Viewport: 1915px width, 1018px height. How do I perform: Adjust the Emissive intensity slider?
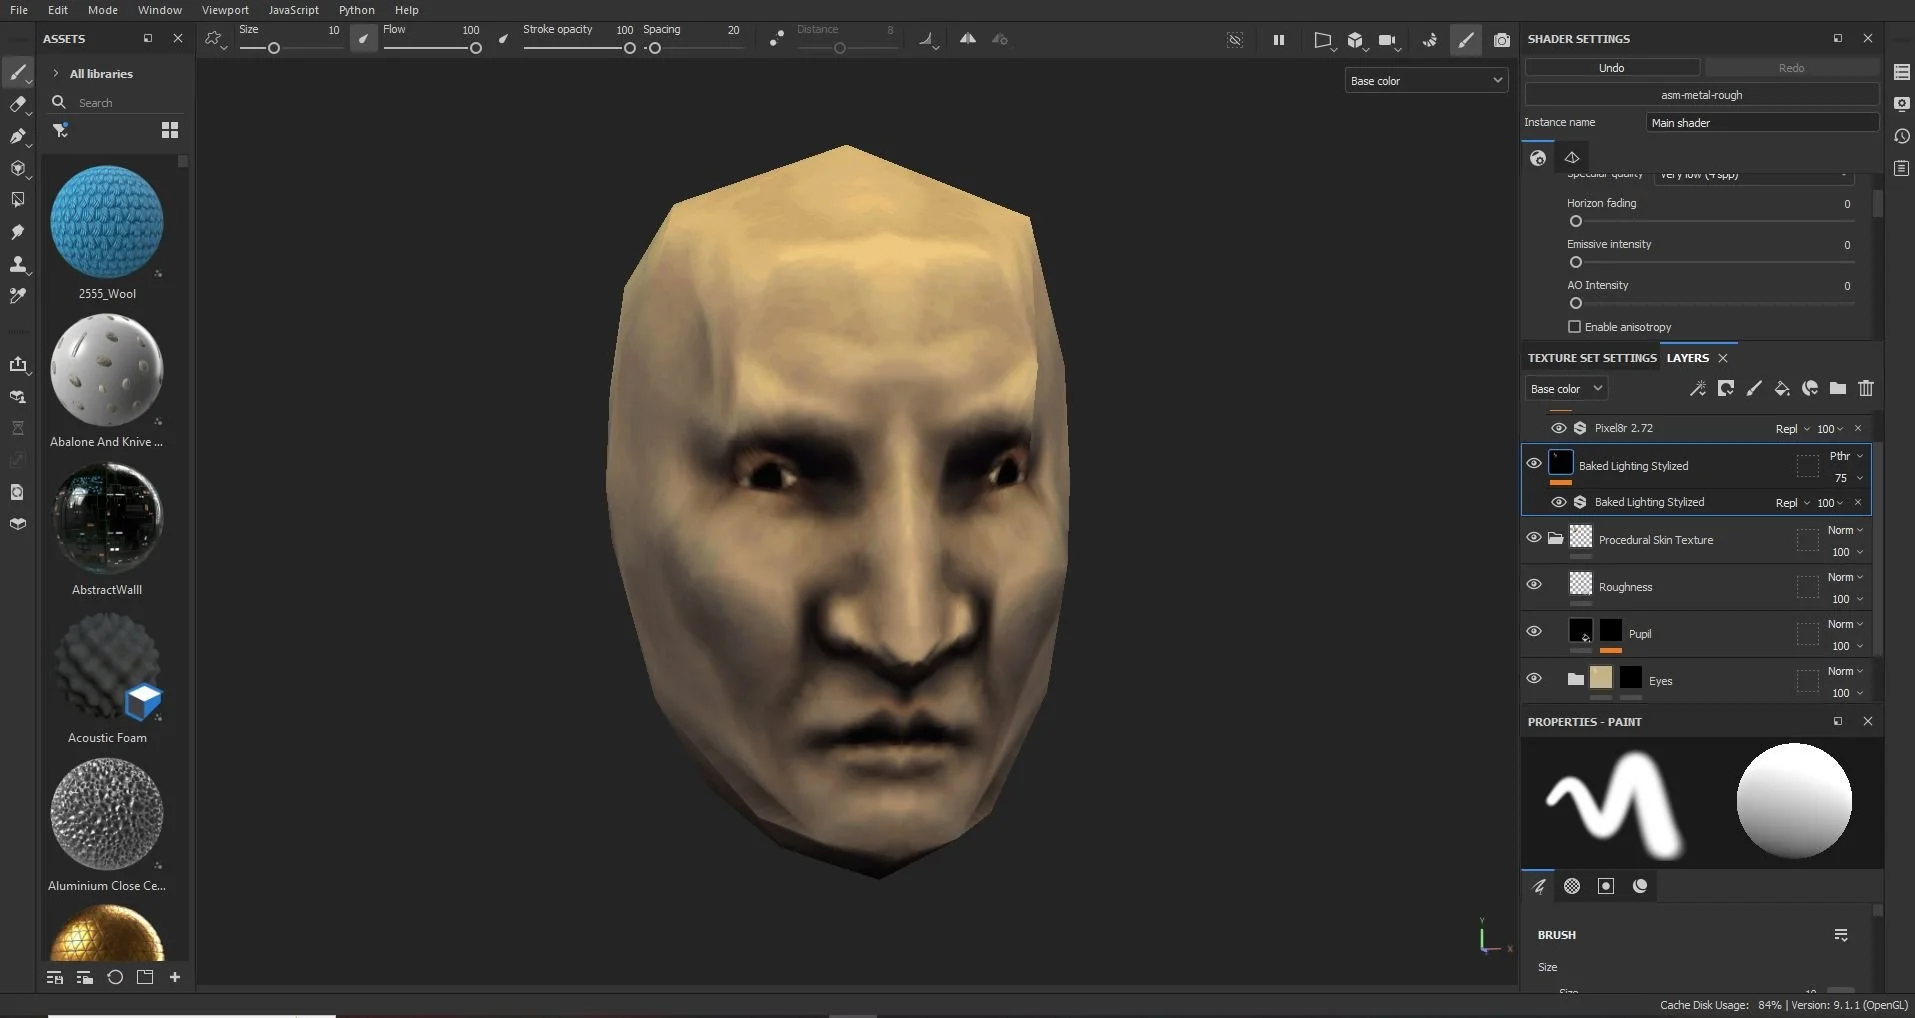coord(1576,262)
